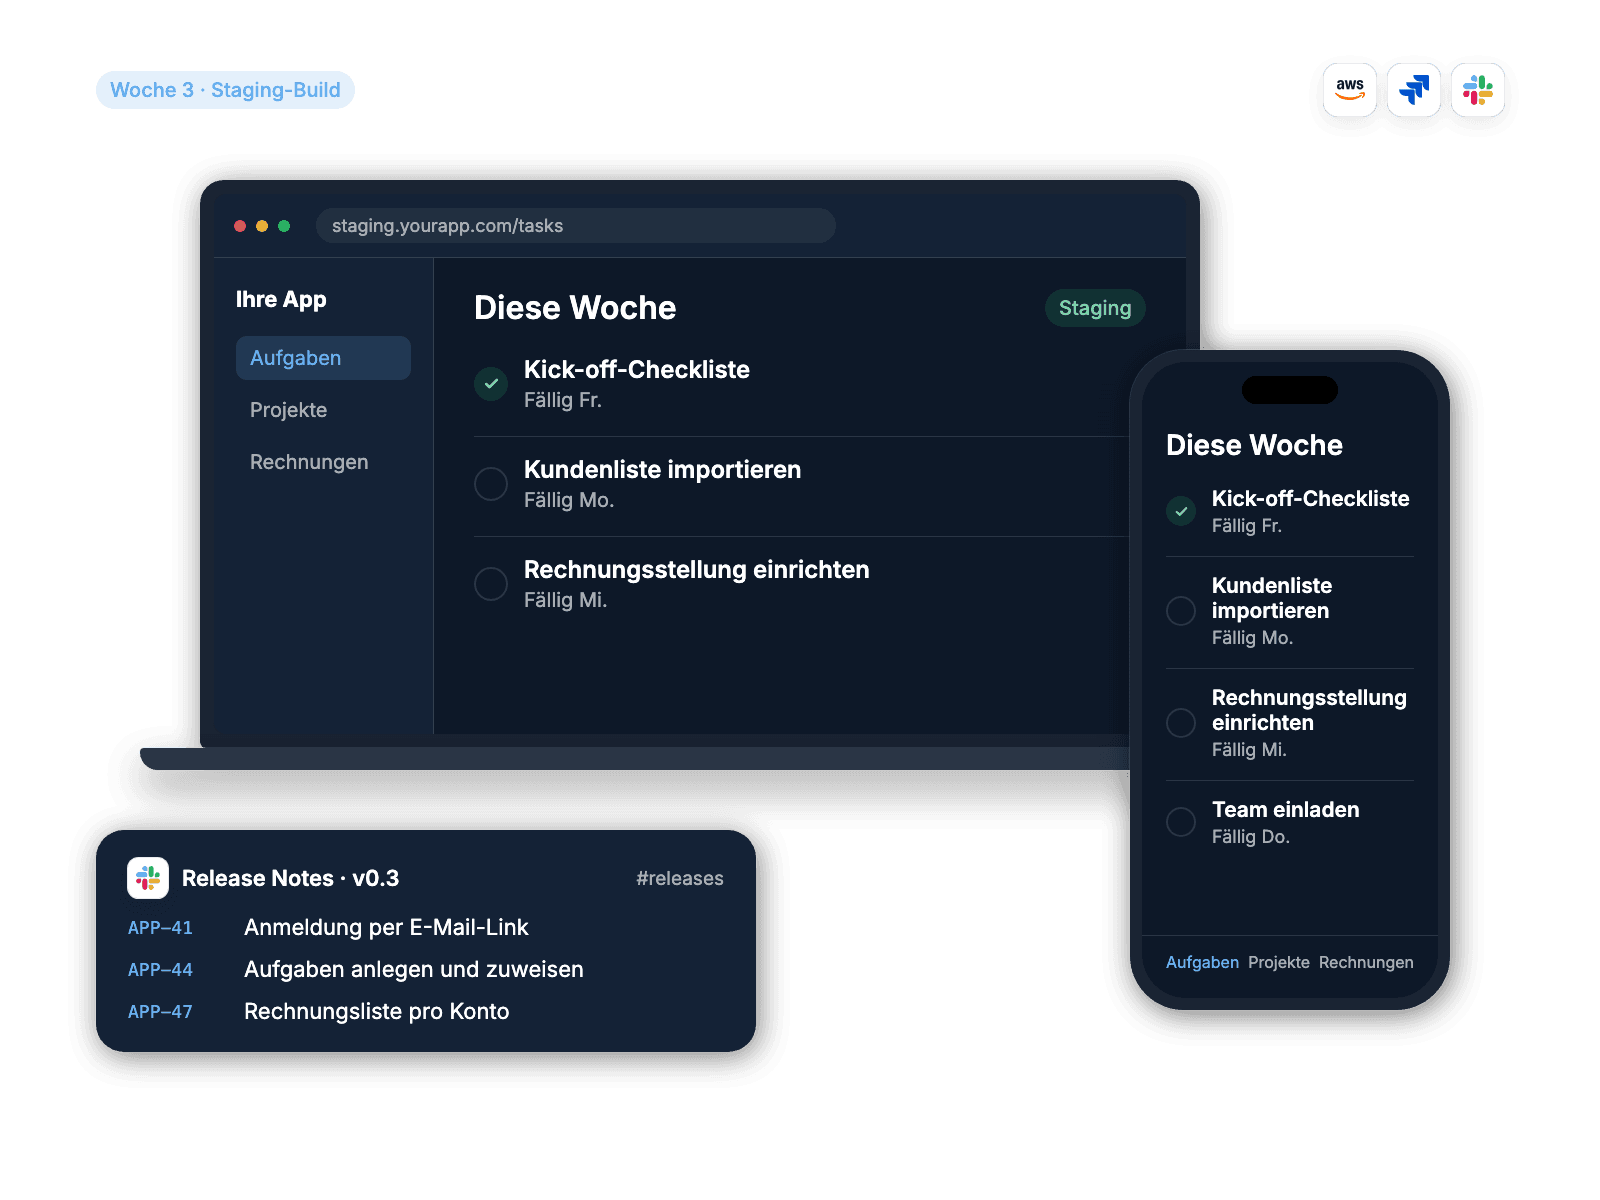The height and width of the screenshot is (1200, 1600).
Task: Switch to Rechnungen tab on the phone
Action: click(x=1366, y=962)
